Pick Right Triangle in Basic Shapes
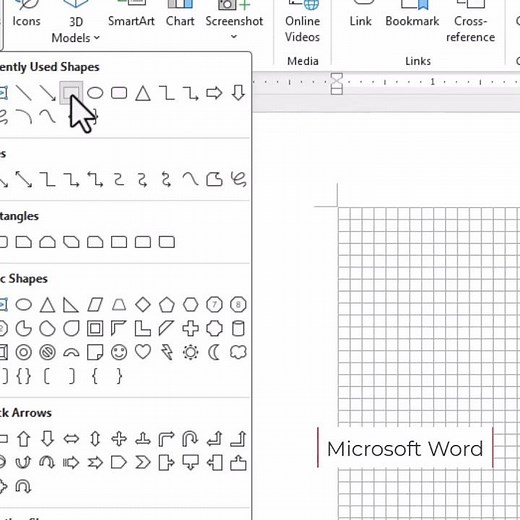520x520 pixels. [x=71, y=305]
